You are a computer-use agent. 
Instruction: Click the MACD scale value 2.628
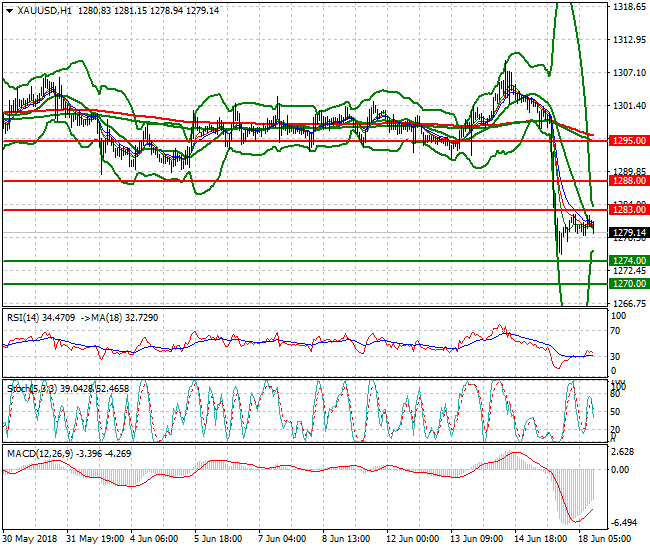(627, 452)
